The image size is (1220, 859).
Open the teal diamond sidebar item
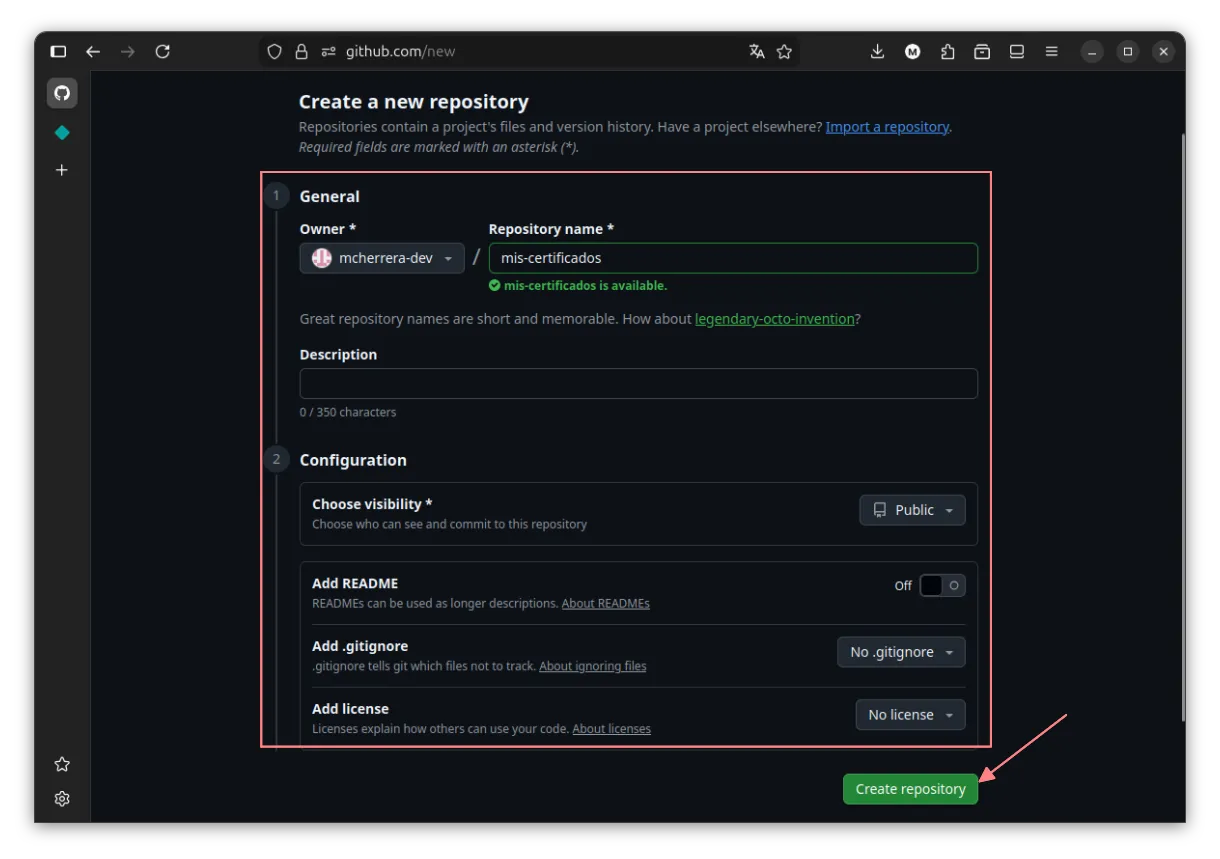point(62,132)
